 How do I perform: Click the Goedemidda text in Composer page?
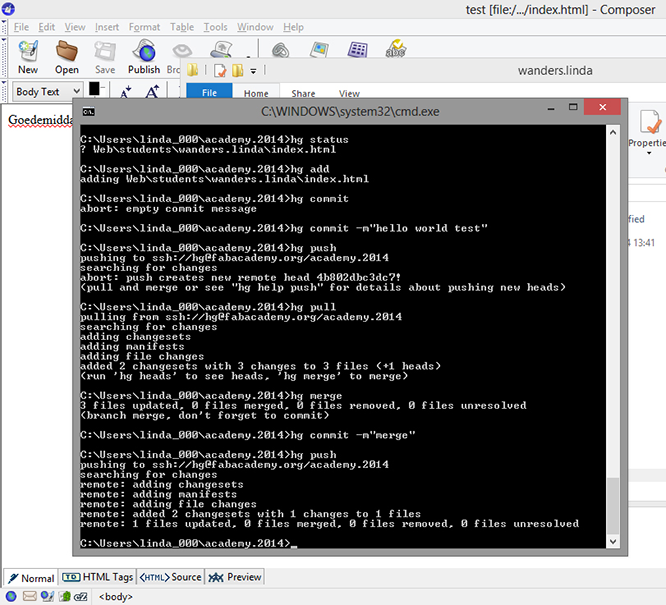(40, 120)
